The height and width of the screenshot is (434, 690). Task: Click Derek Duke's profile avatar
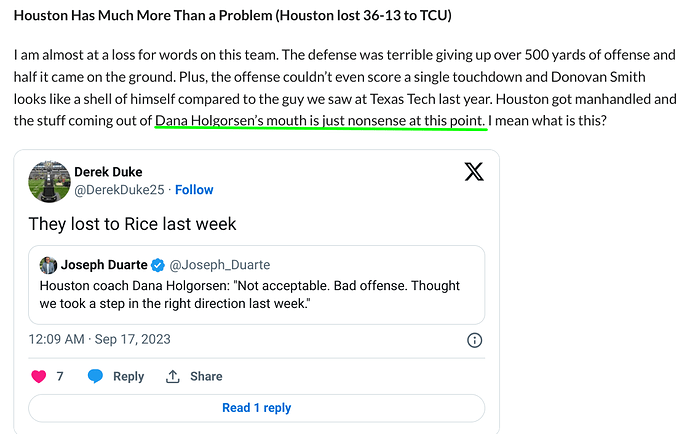click(x=49, y=181)
